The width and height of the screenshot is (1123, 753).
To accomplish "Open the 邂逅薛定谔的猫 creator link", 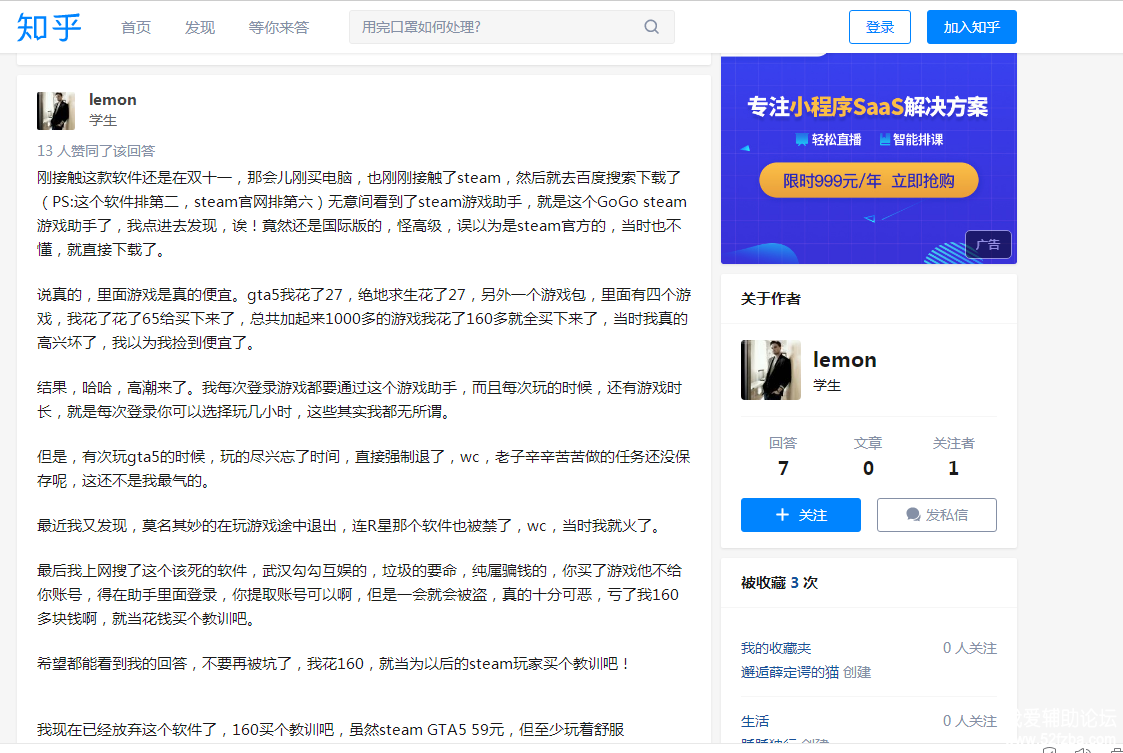I will 789,672.
